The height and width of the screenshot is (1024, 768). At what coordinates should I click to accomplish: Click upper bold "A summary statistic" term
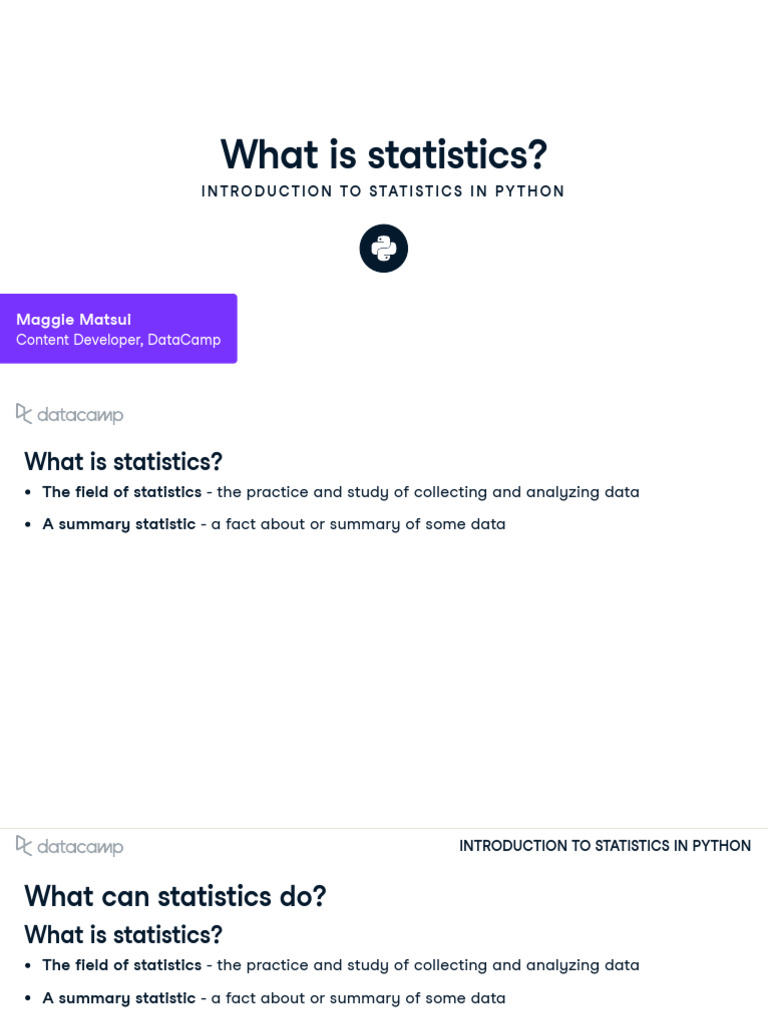point(119,524)
